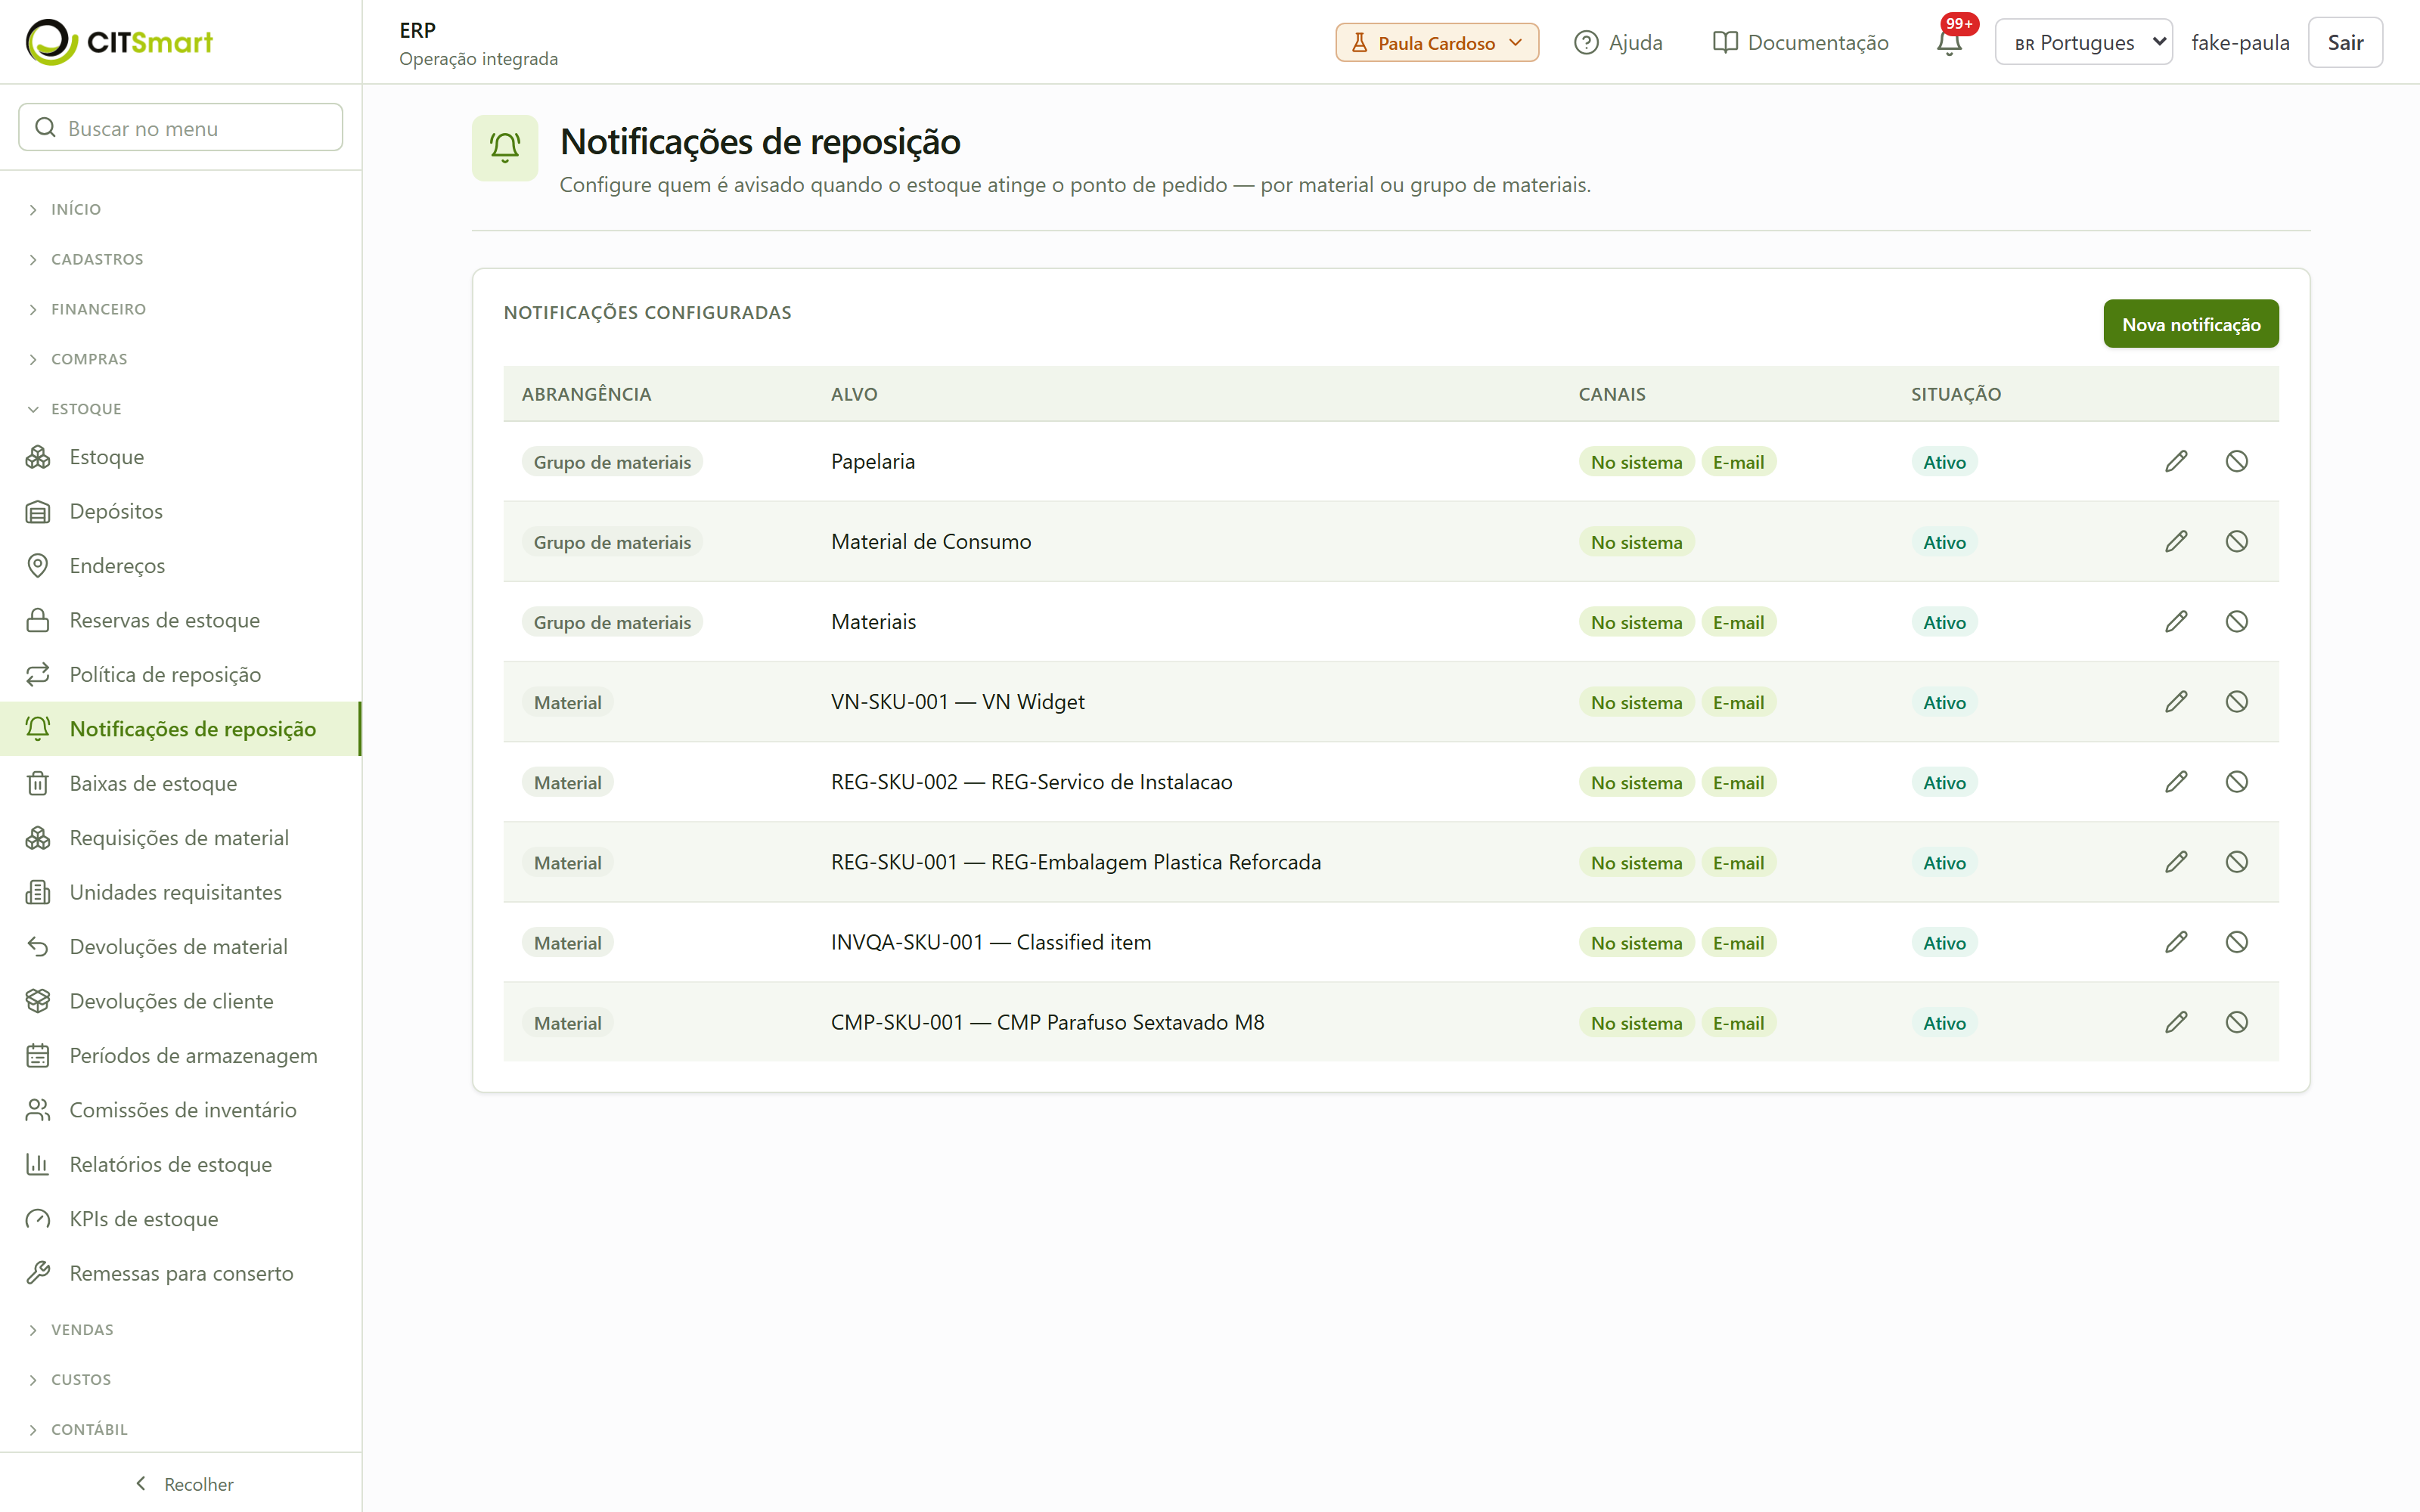Open Reservas de estoque
This screenshot has width=2420, height=1512.
(x=181, y=620)
